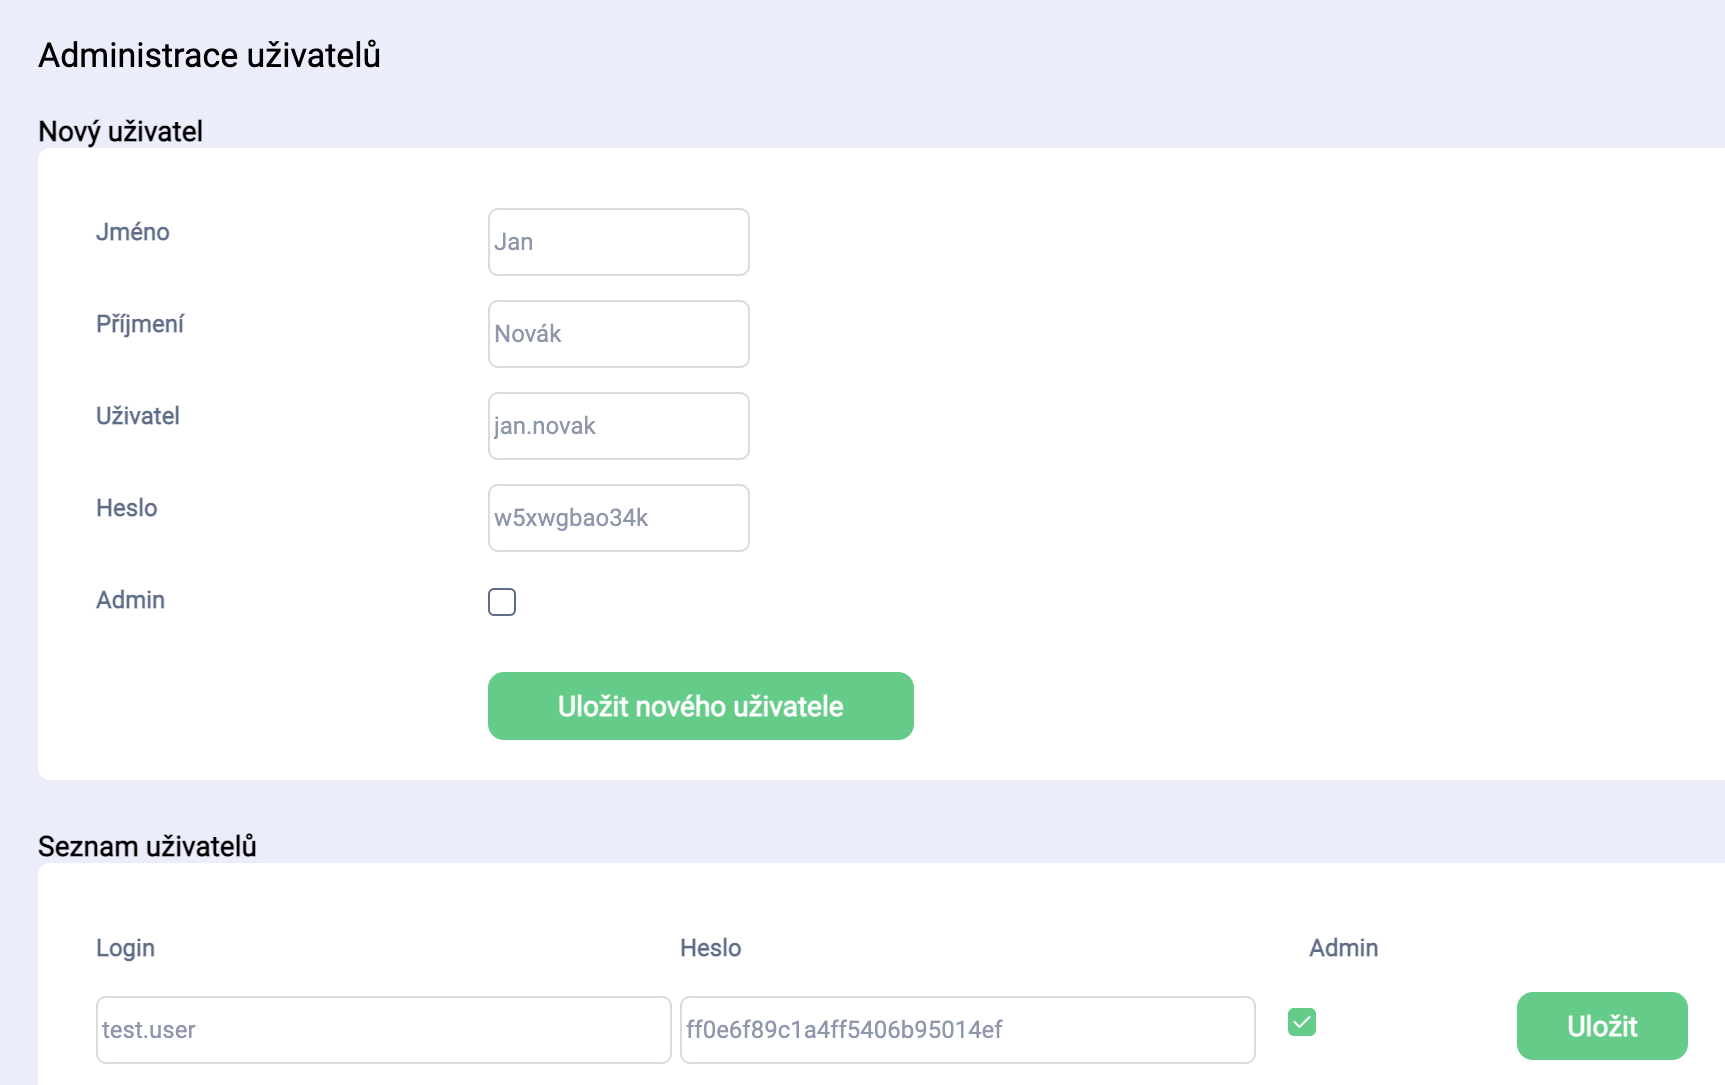The width and height of the screenshot is (1725, 1085).
Task: Click the Uložit button in user list
Action: click(1601, 1026)
